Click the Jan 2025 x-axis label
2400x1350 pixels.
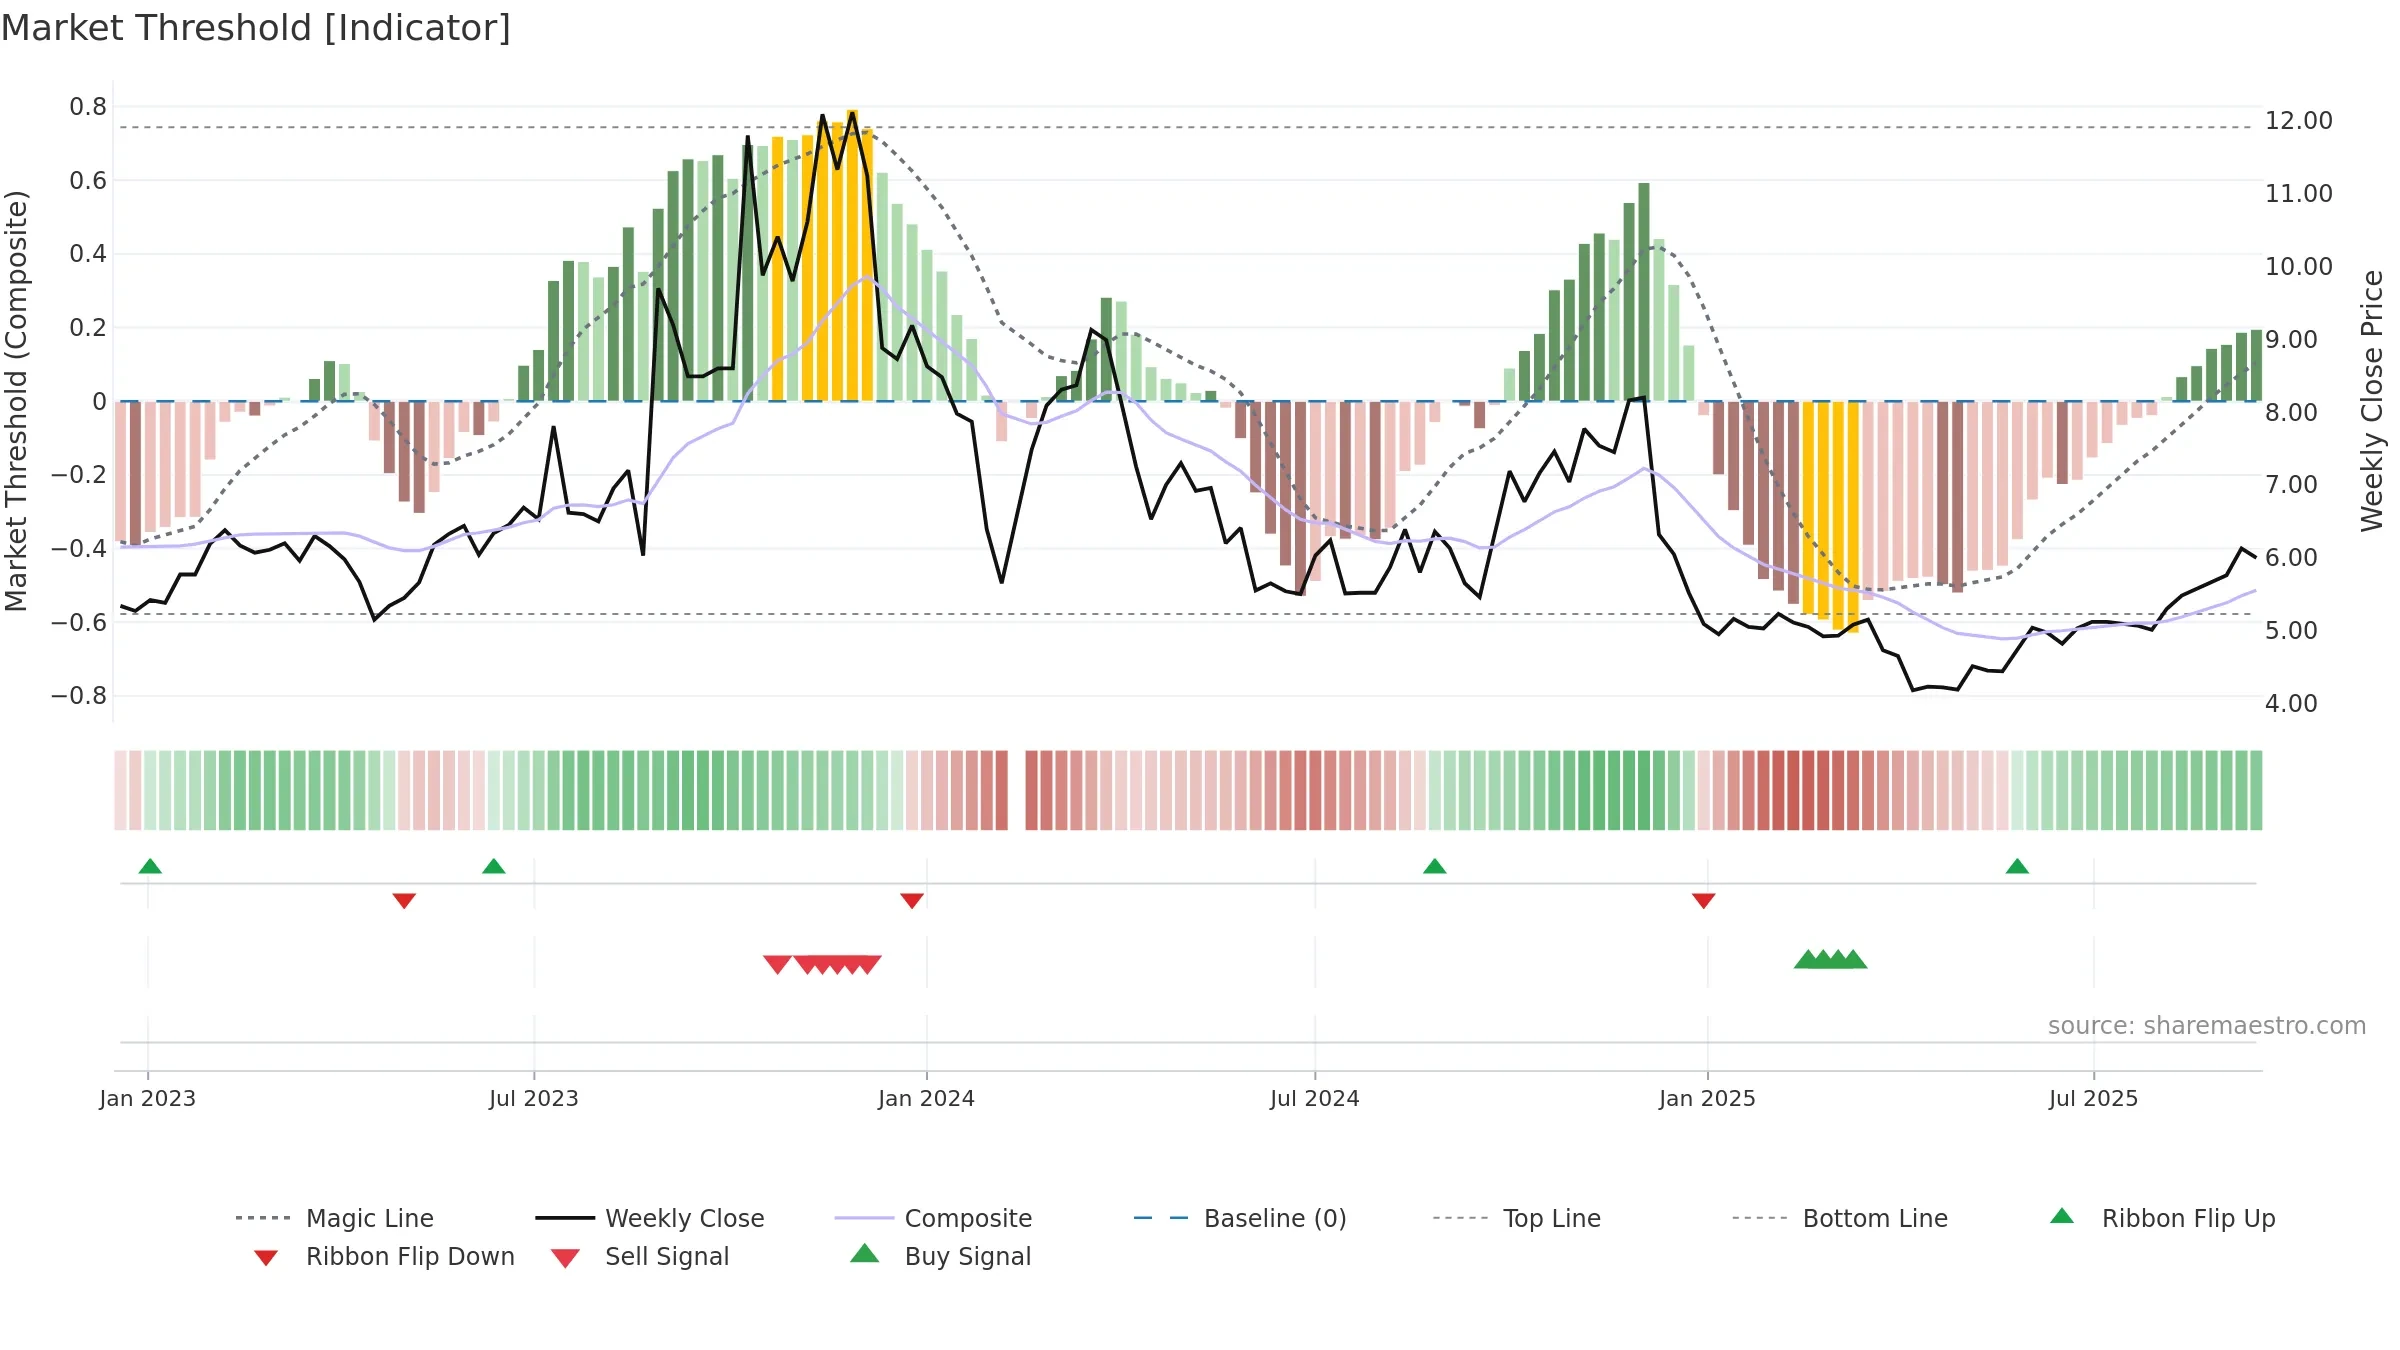1708,1098
